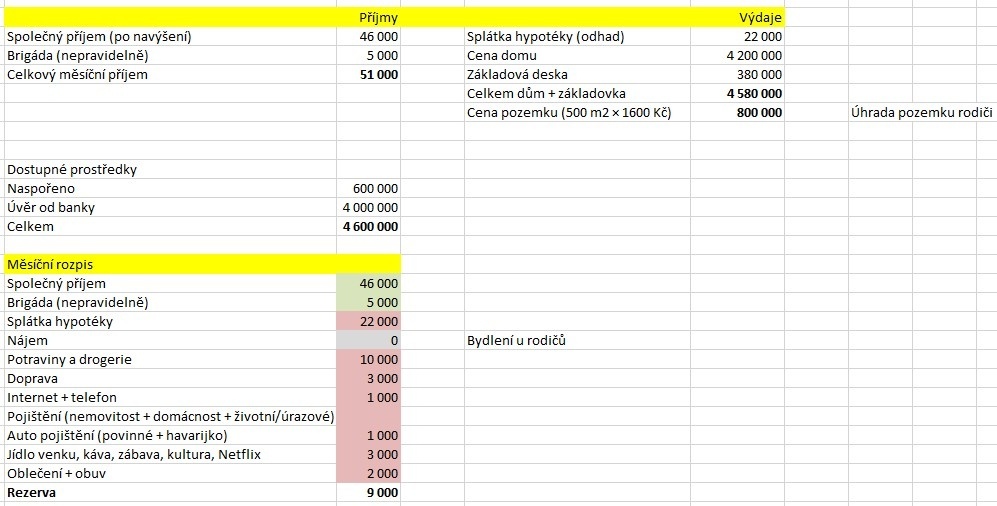The height and width of the screenshot is (506, 997).
Task: Click the Základová deska amount 380 000
Action: [x=738, y=75]
